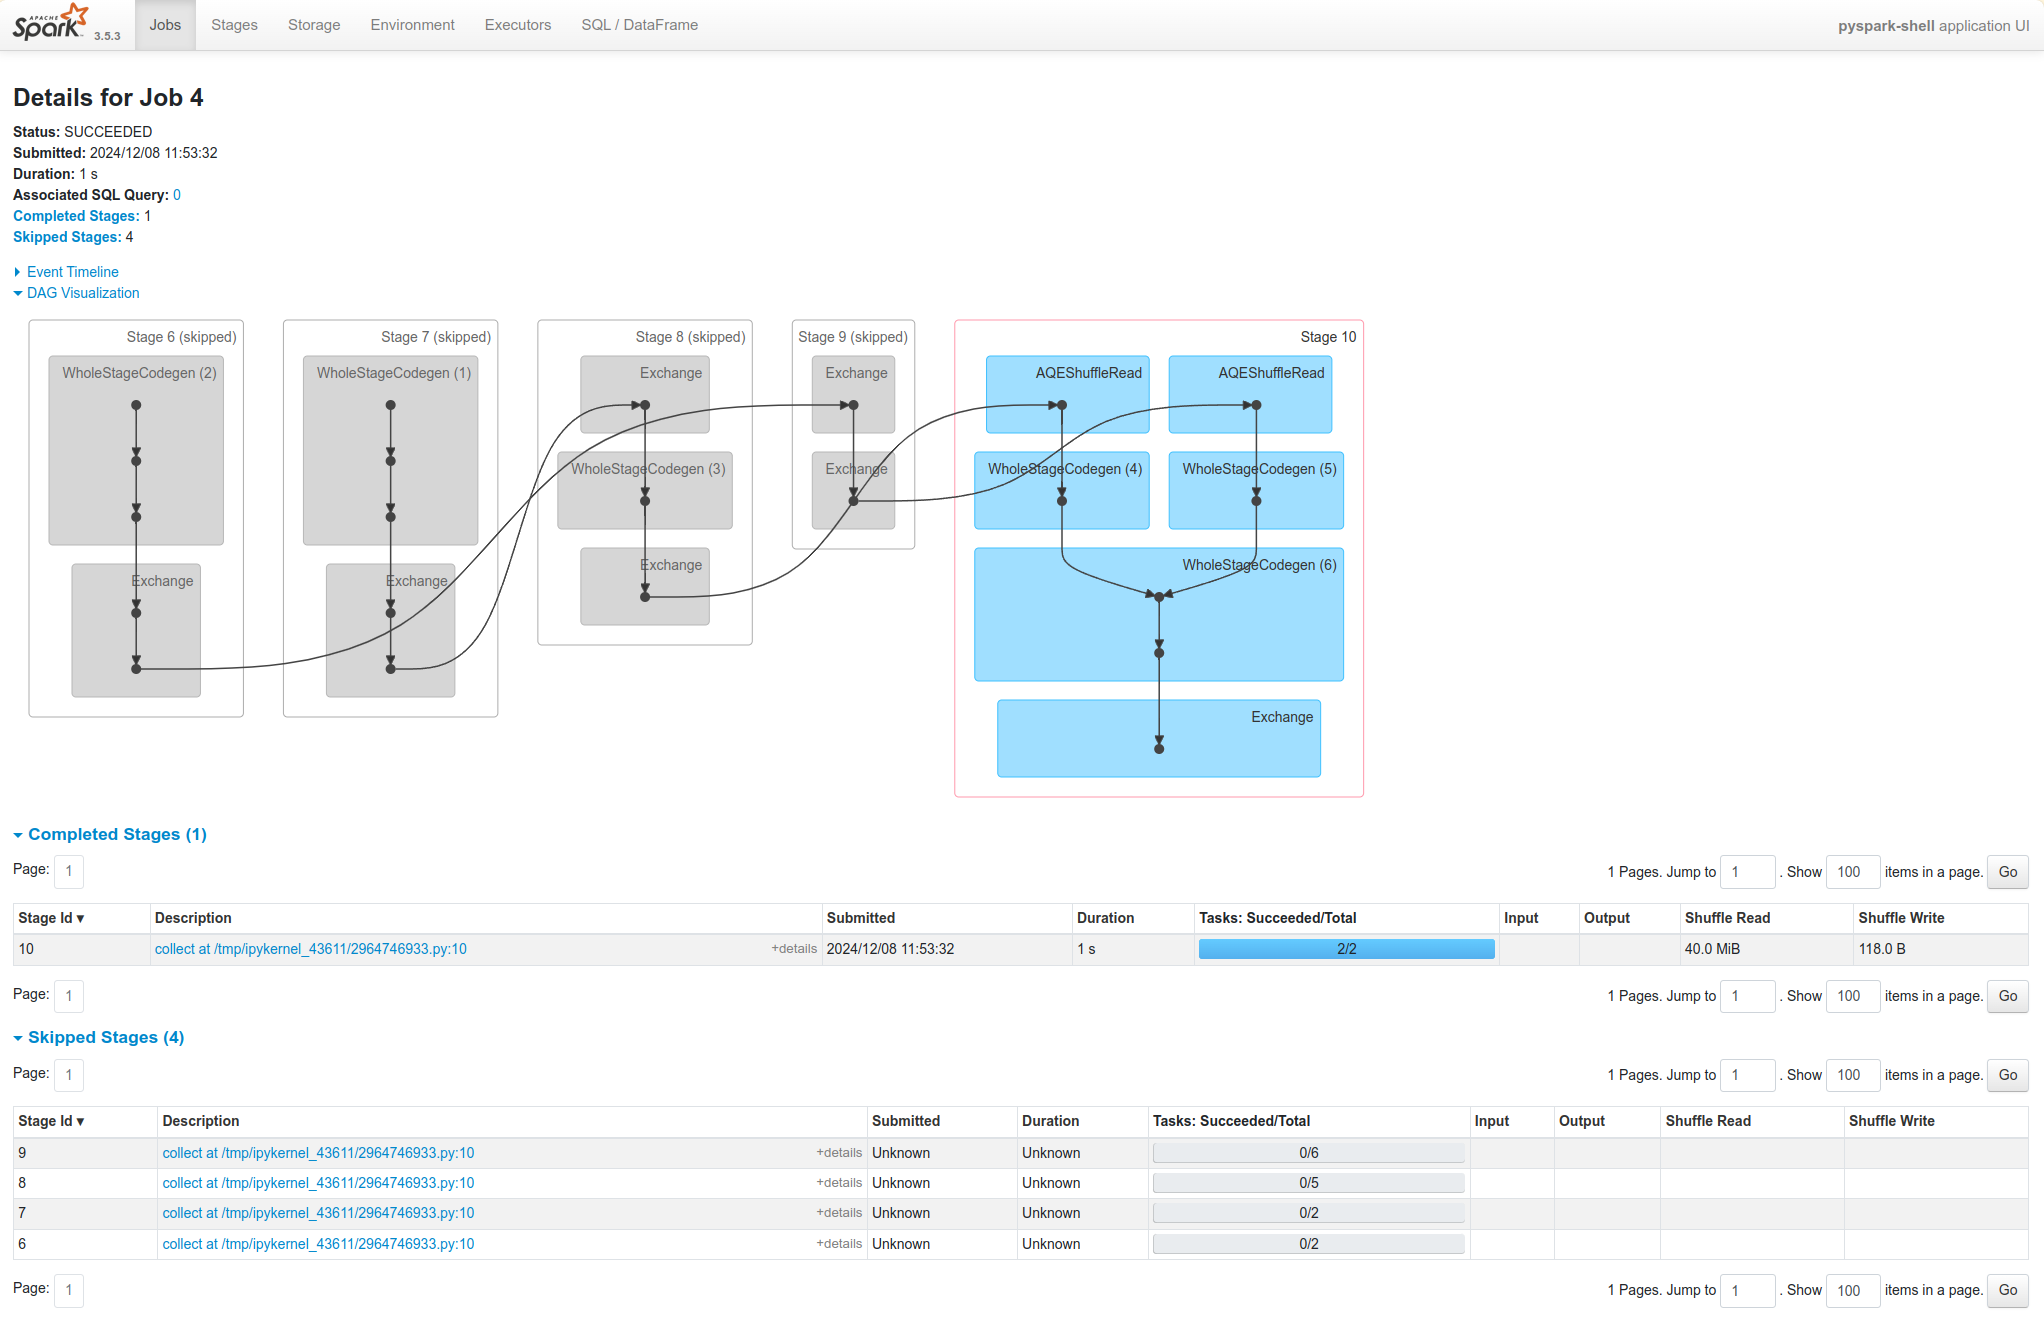The height and width of the screenshot is (1319, 2044).
Task: Show +details for skipped stage 9
Action: [839, 1153]
